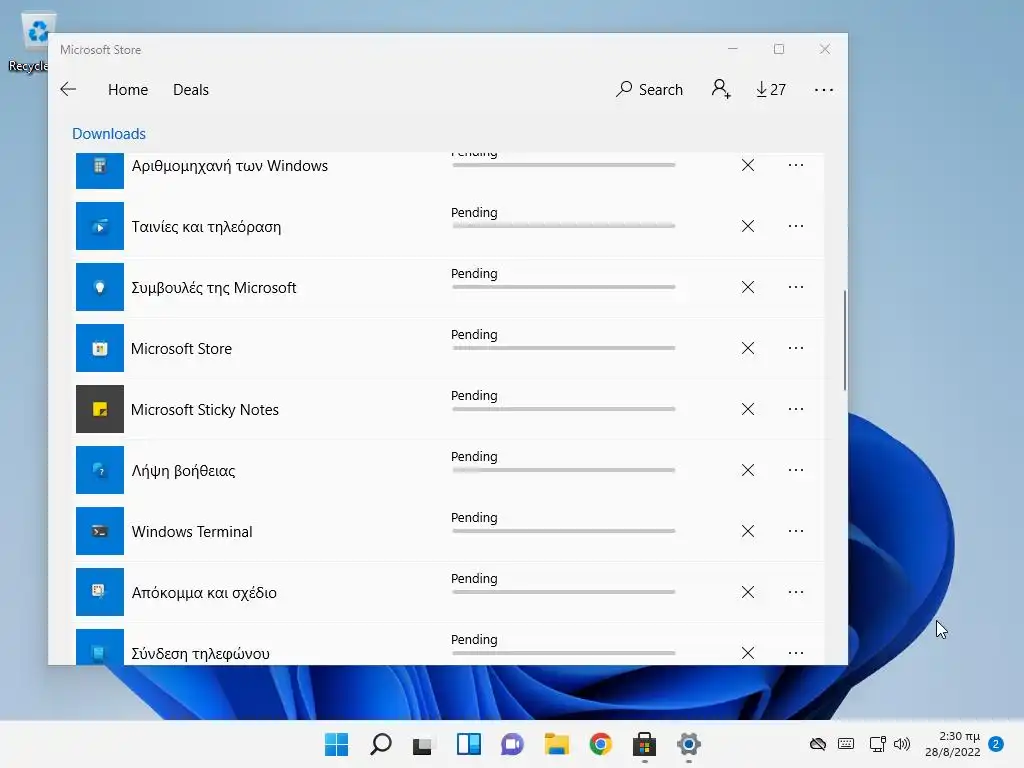The height and width of the screenshot is (768, 1024).
Task: Click Microsoft Store row progress bar
Action: [x=563, y=348]
